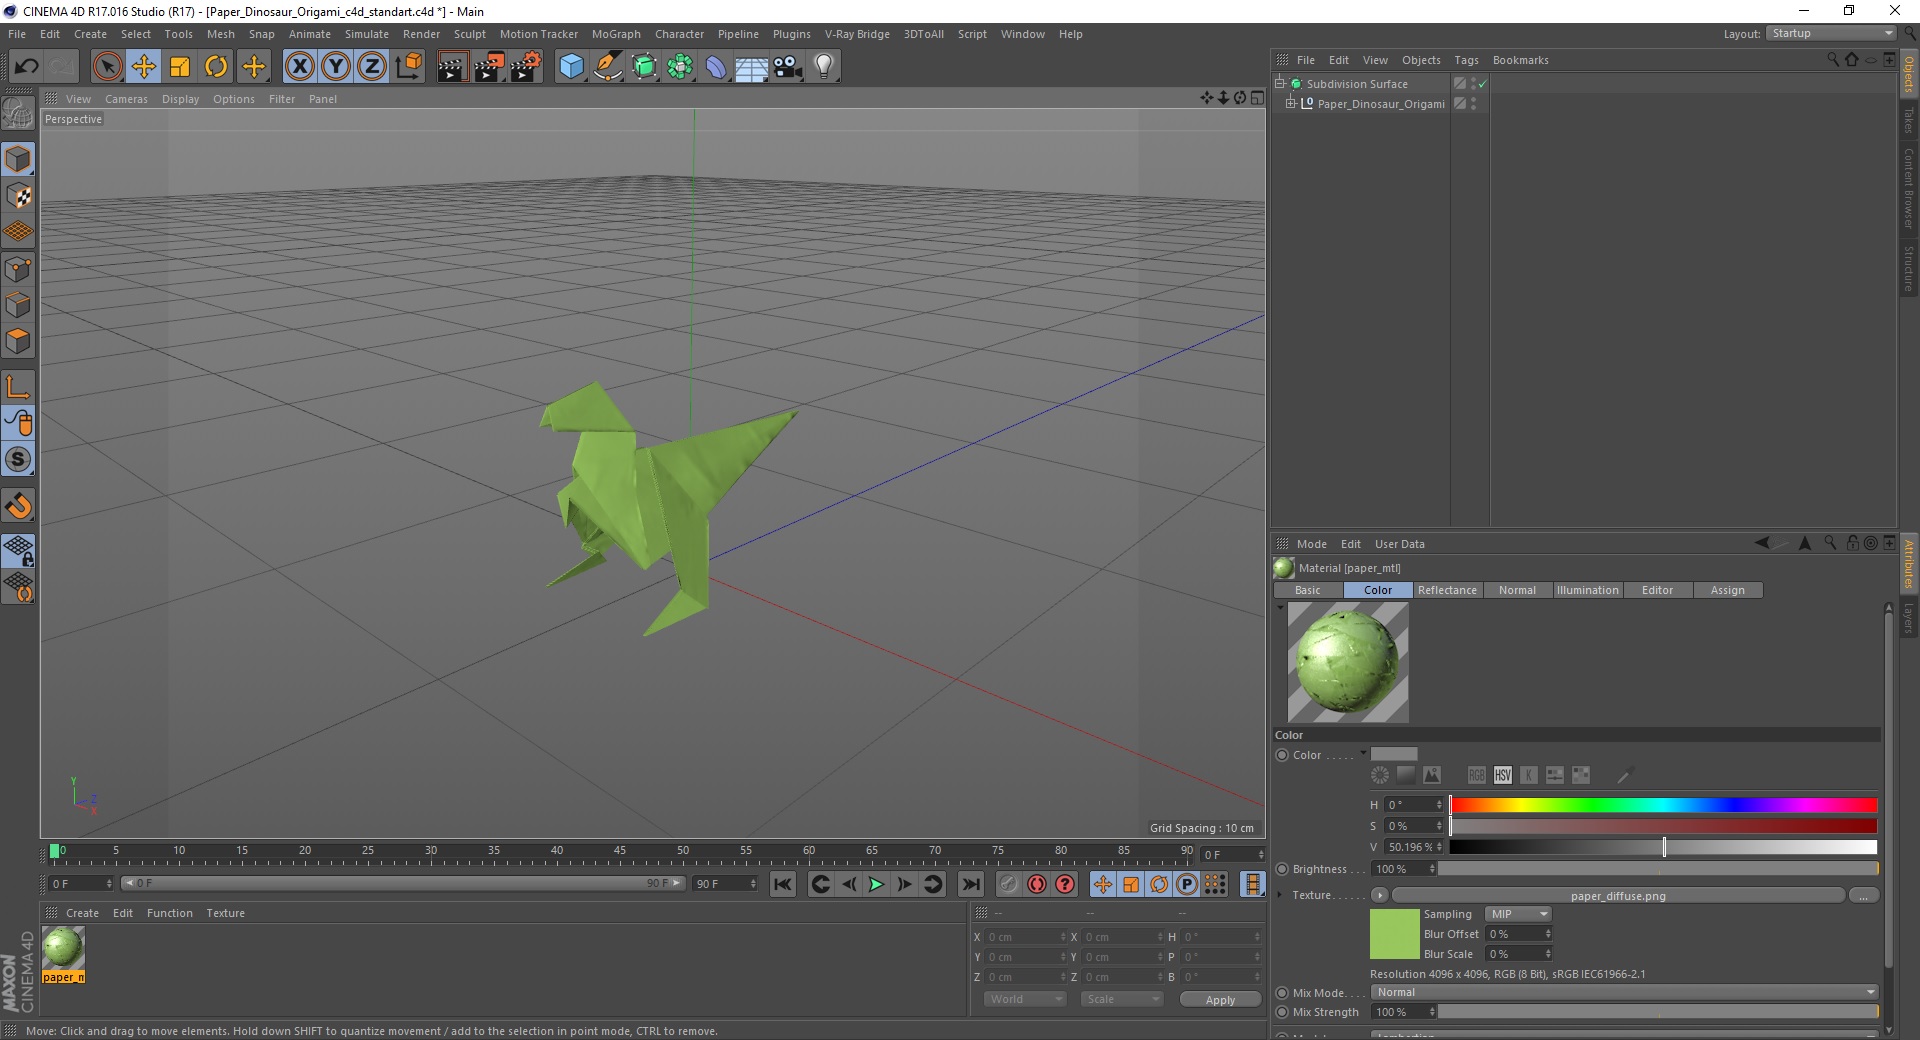Activate the Move tool in toolbar
This screenshot has width=1920, height=1040.
144,67
